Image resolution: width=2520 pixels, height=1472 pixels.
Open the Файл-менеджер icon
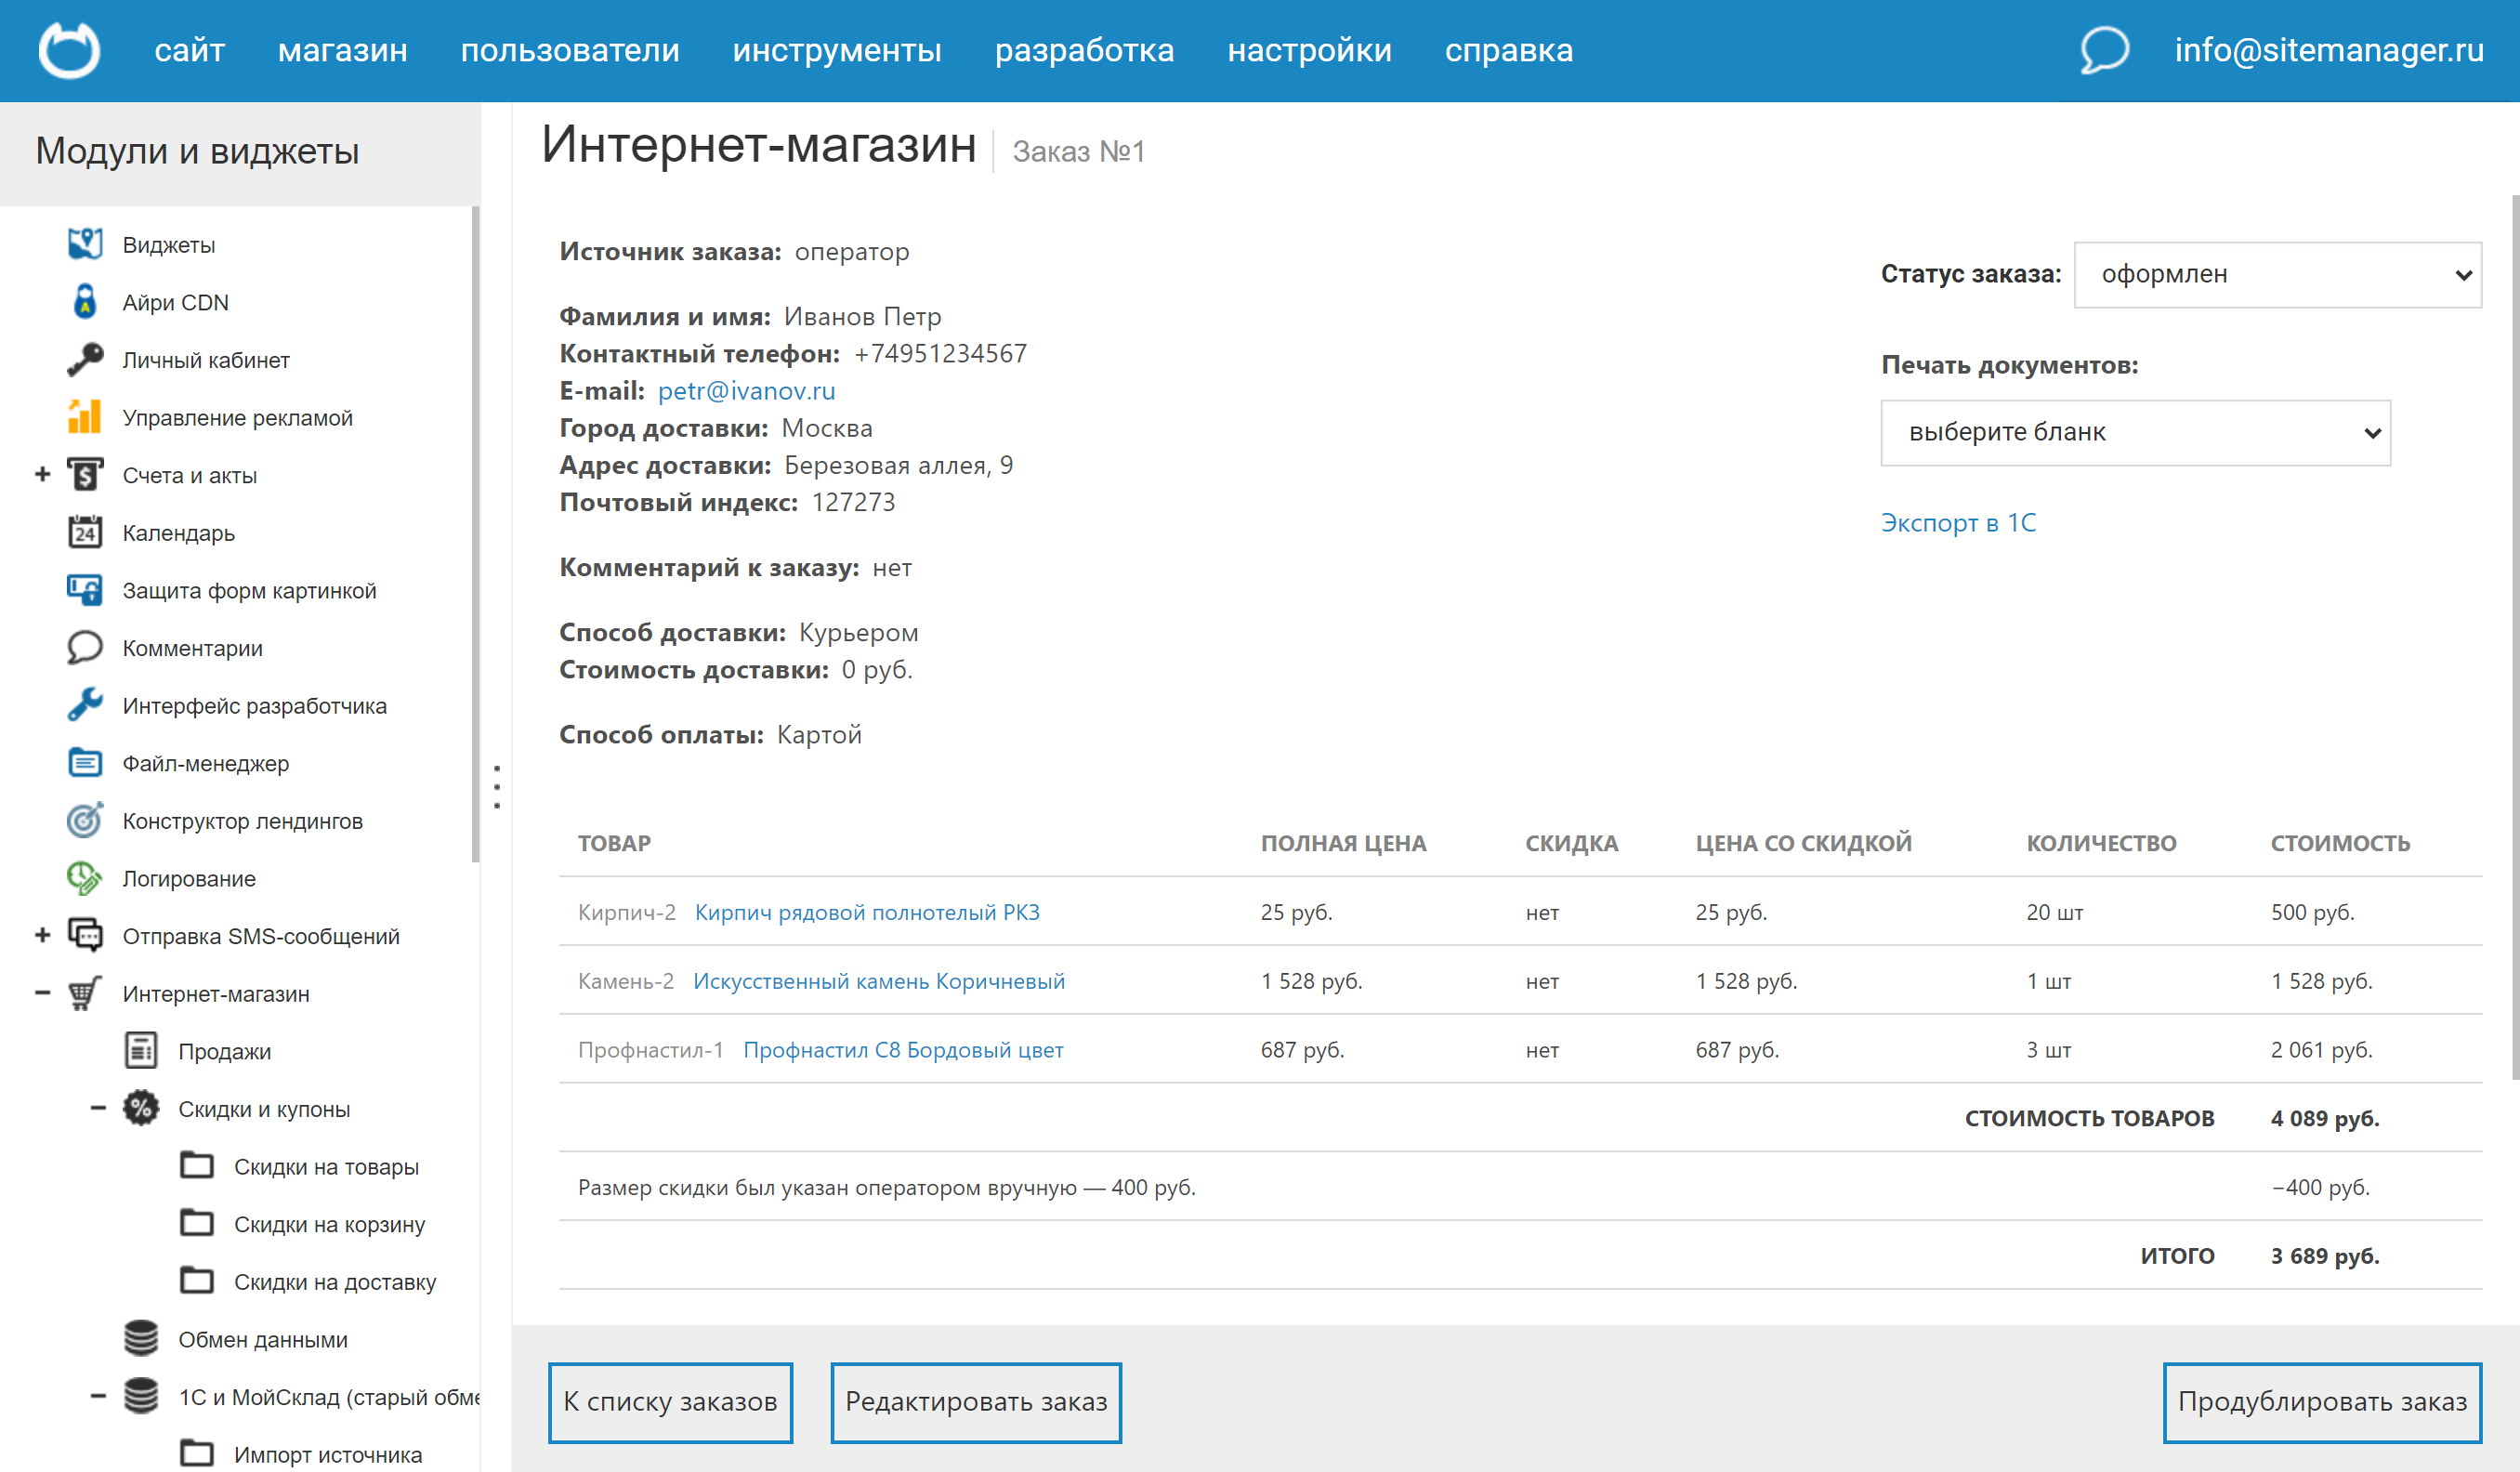[86, 762]
